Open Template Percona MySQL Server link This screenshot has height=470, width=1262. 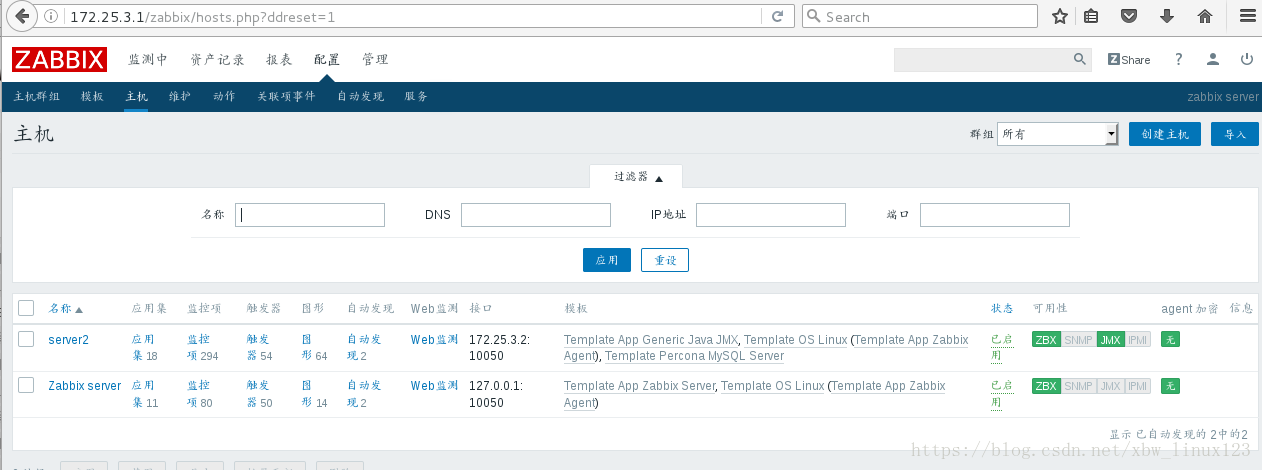[x=694, y=356]
